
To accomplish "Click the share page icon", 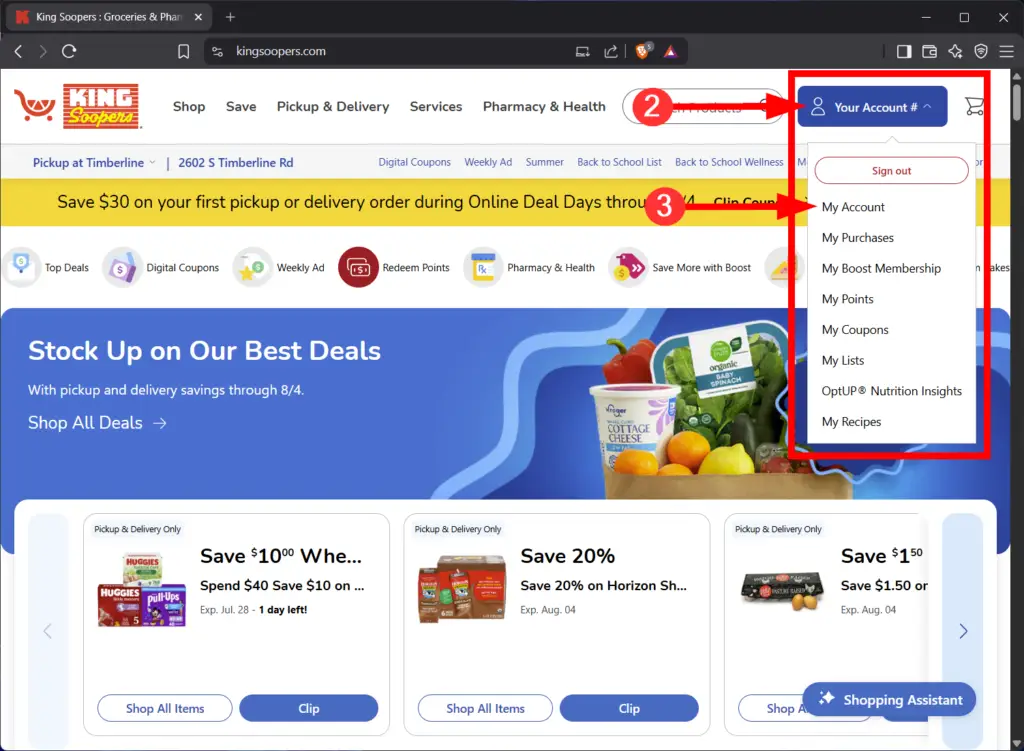I will [611, 51].
